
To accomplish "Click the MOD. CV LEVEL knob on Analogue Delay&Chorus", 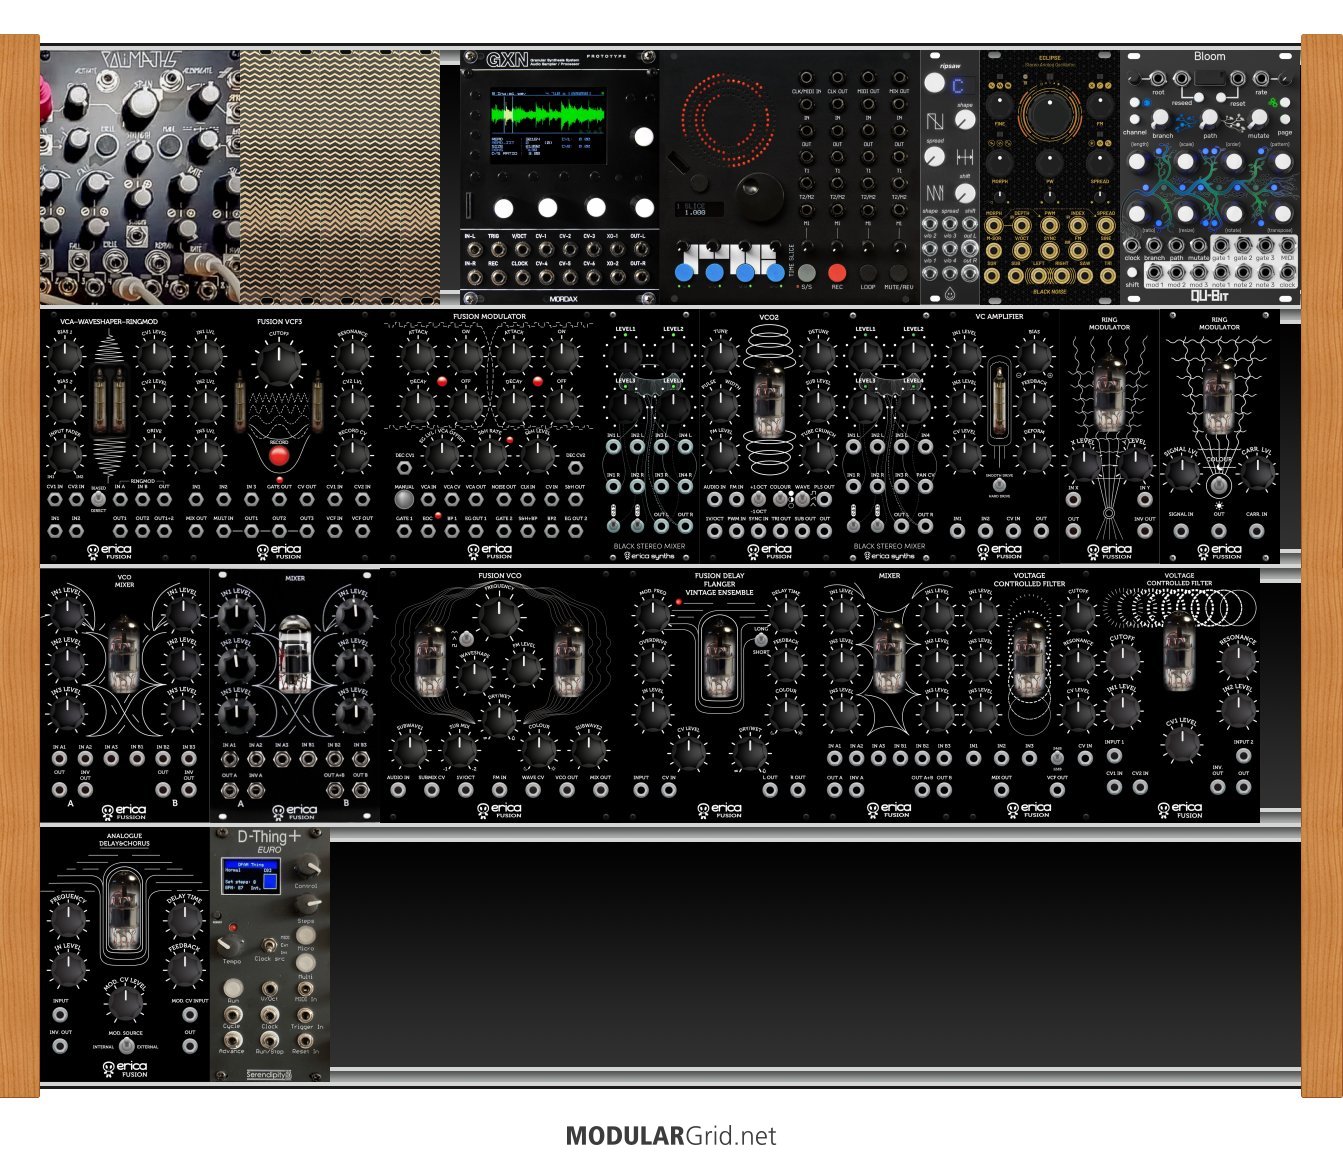I will (125, 1004).
